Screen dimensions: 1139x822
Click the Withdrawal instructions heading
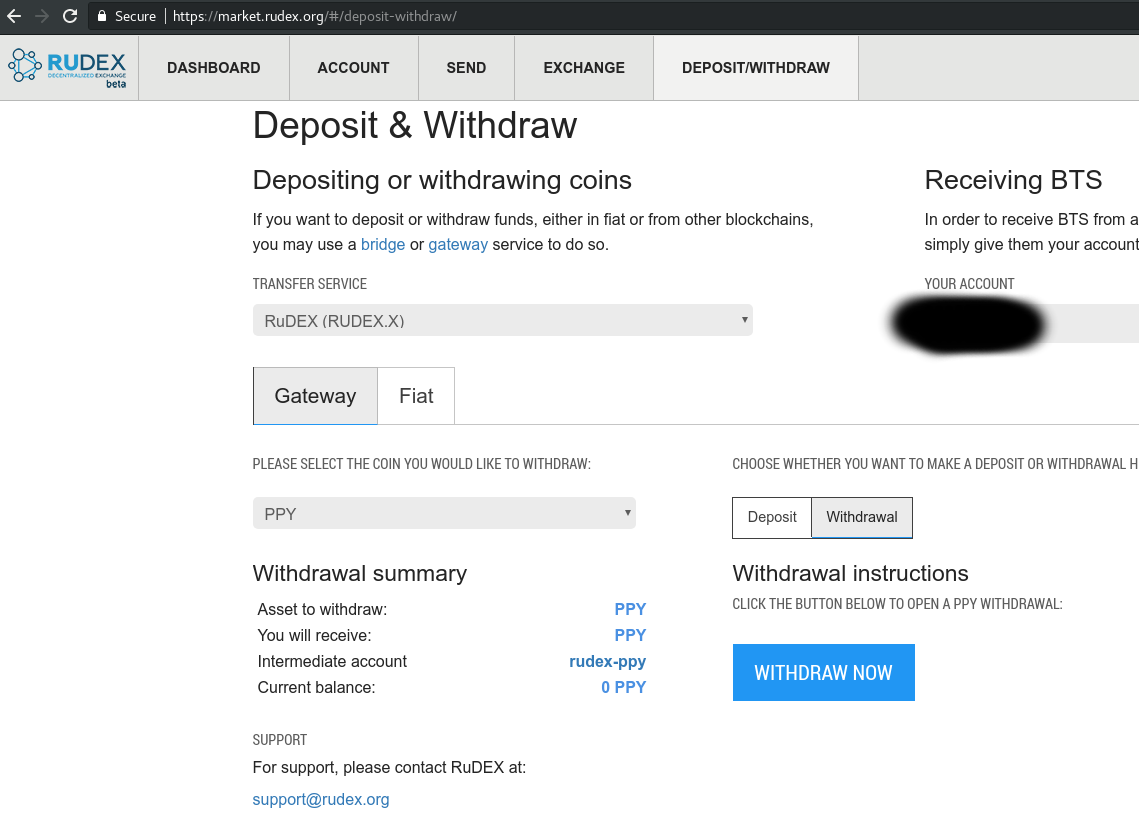[x=851, y=574]
